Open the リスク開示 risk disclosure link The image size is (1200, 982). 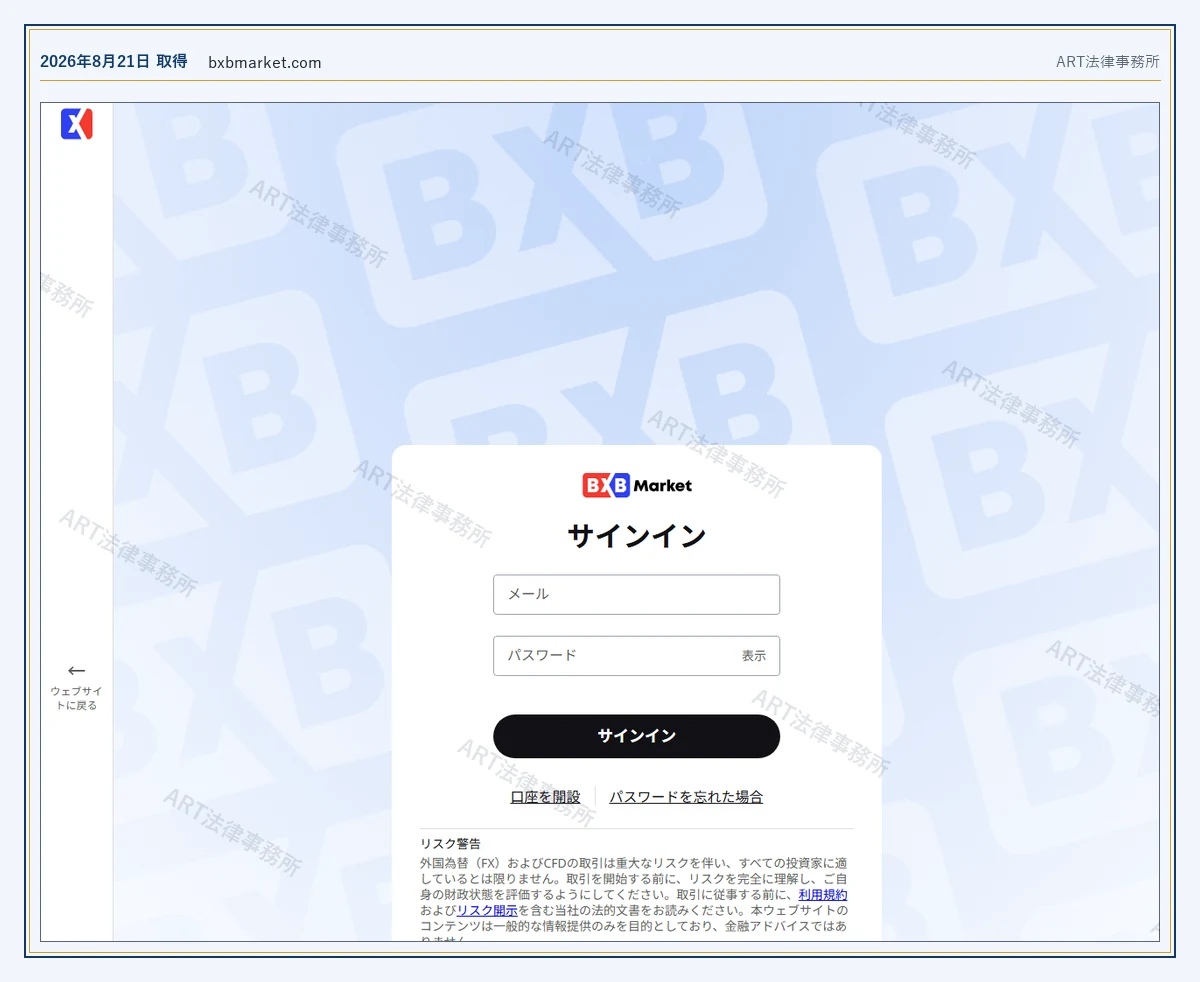[487, 911]
